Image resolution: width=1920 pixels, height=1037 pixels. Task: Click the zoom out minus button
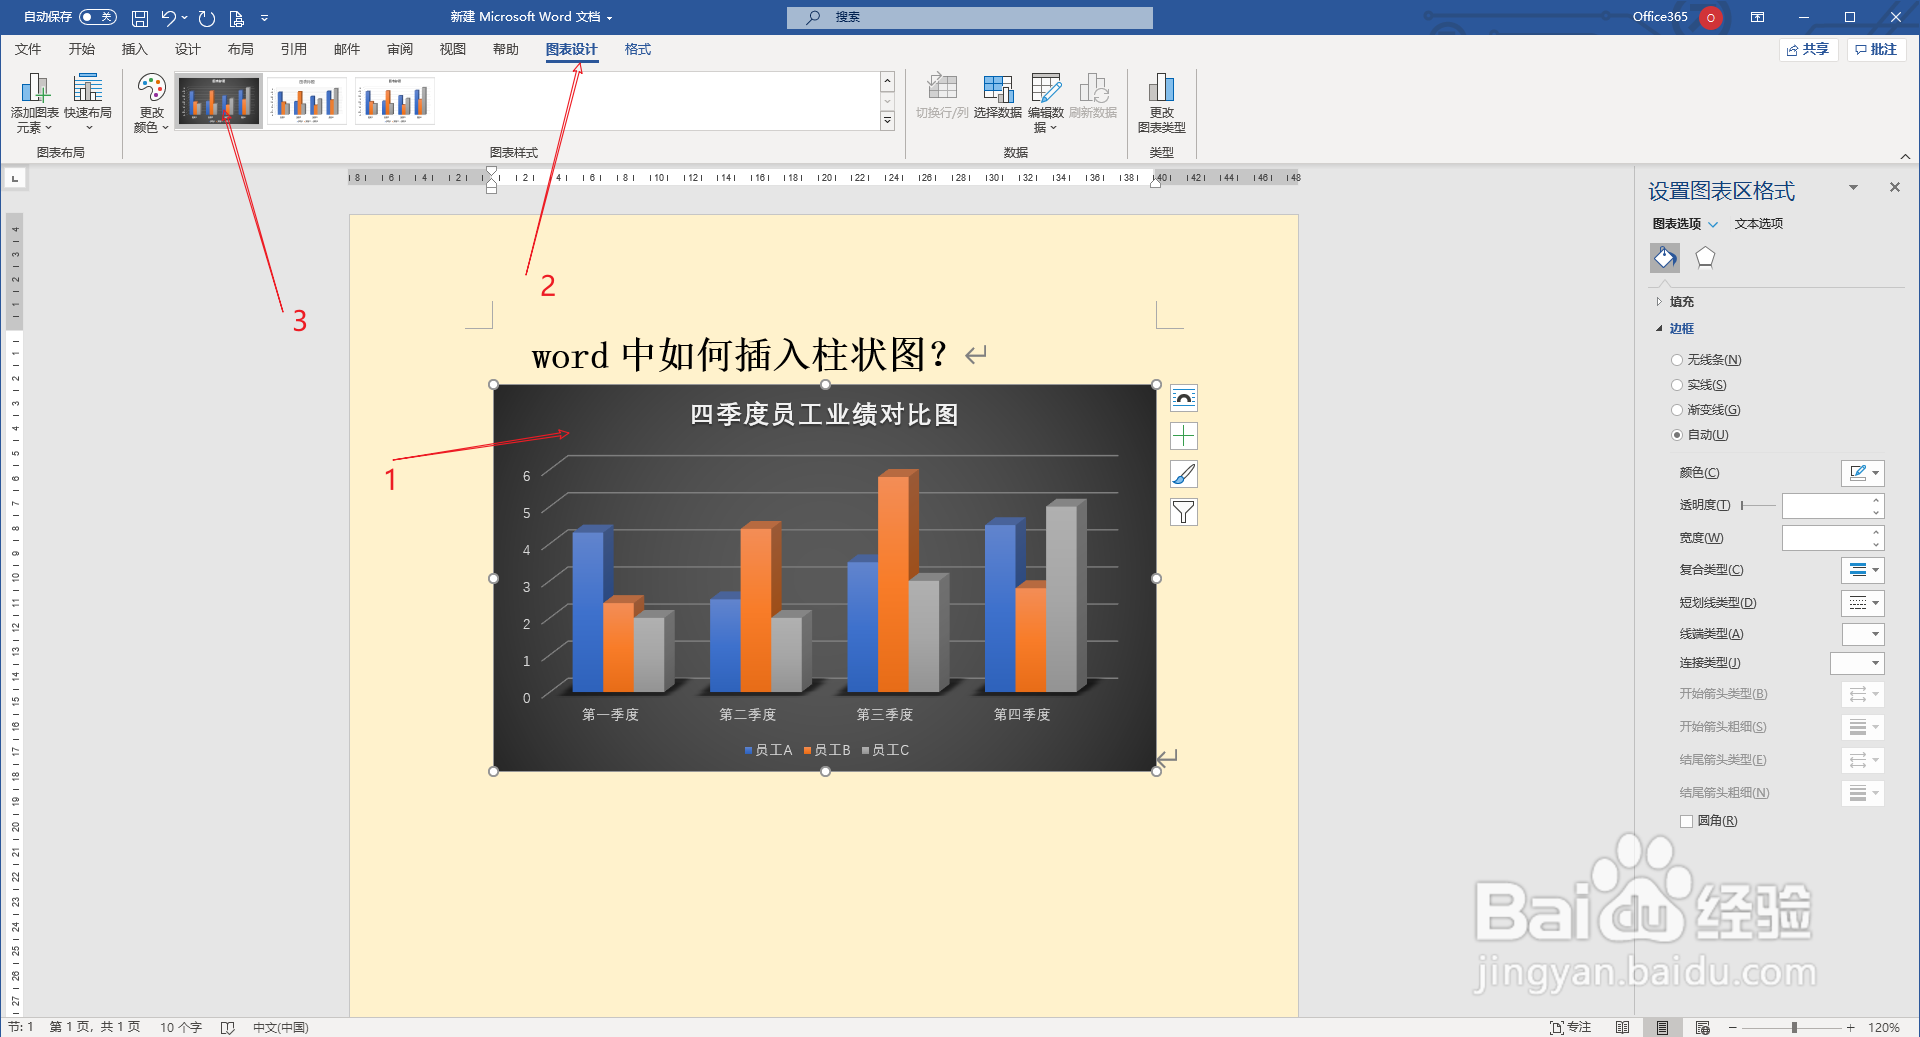(x=1733, y=1027)
